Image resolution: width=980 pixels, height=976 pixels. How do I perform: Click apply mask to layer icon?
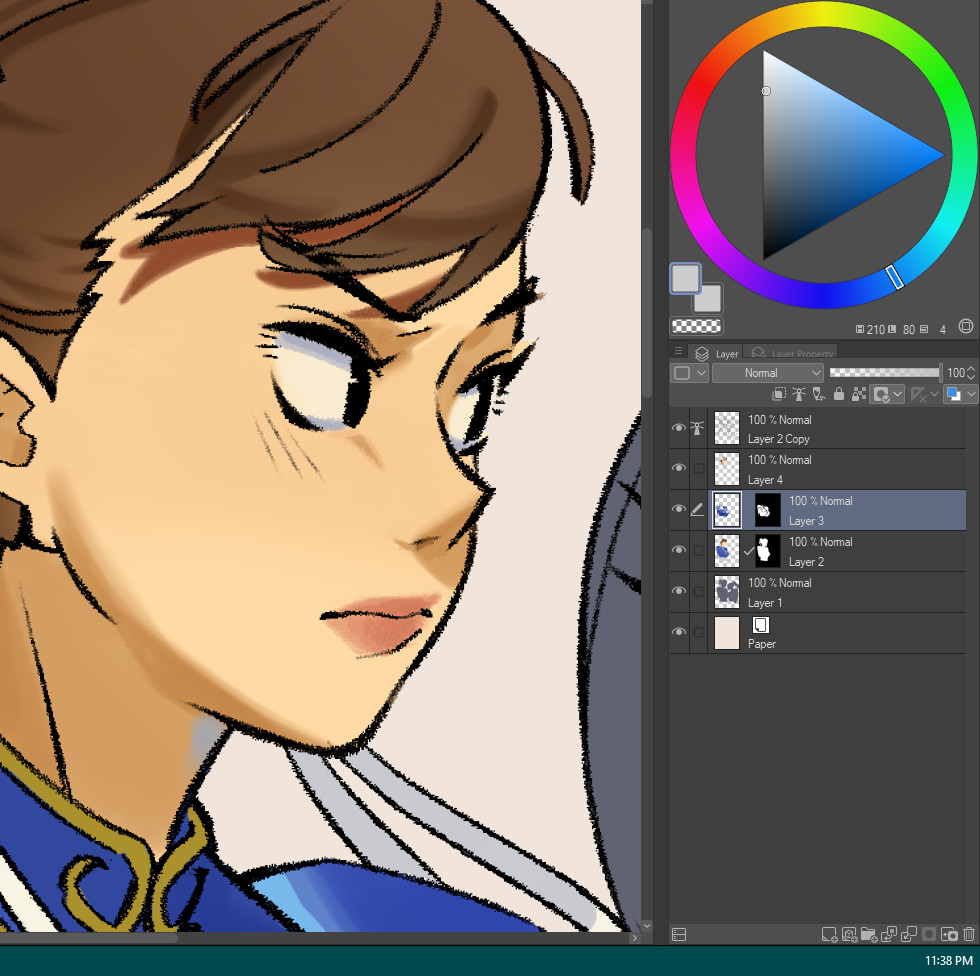point(949,934)
